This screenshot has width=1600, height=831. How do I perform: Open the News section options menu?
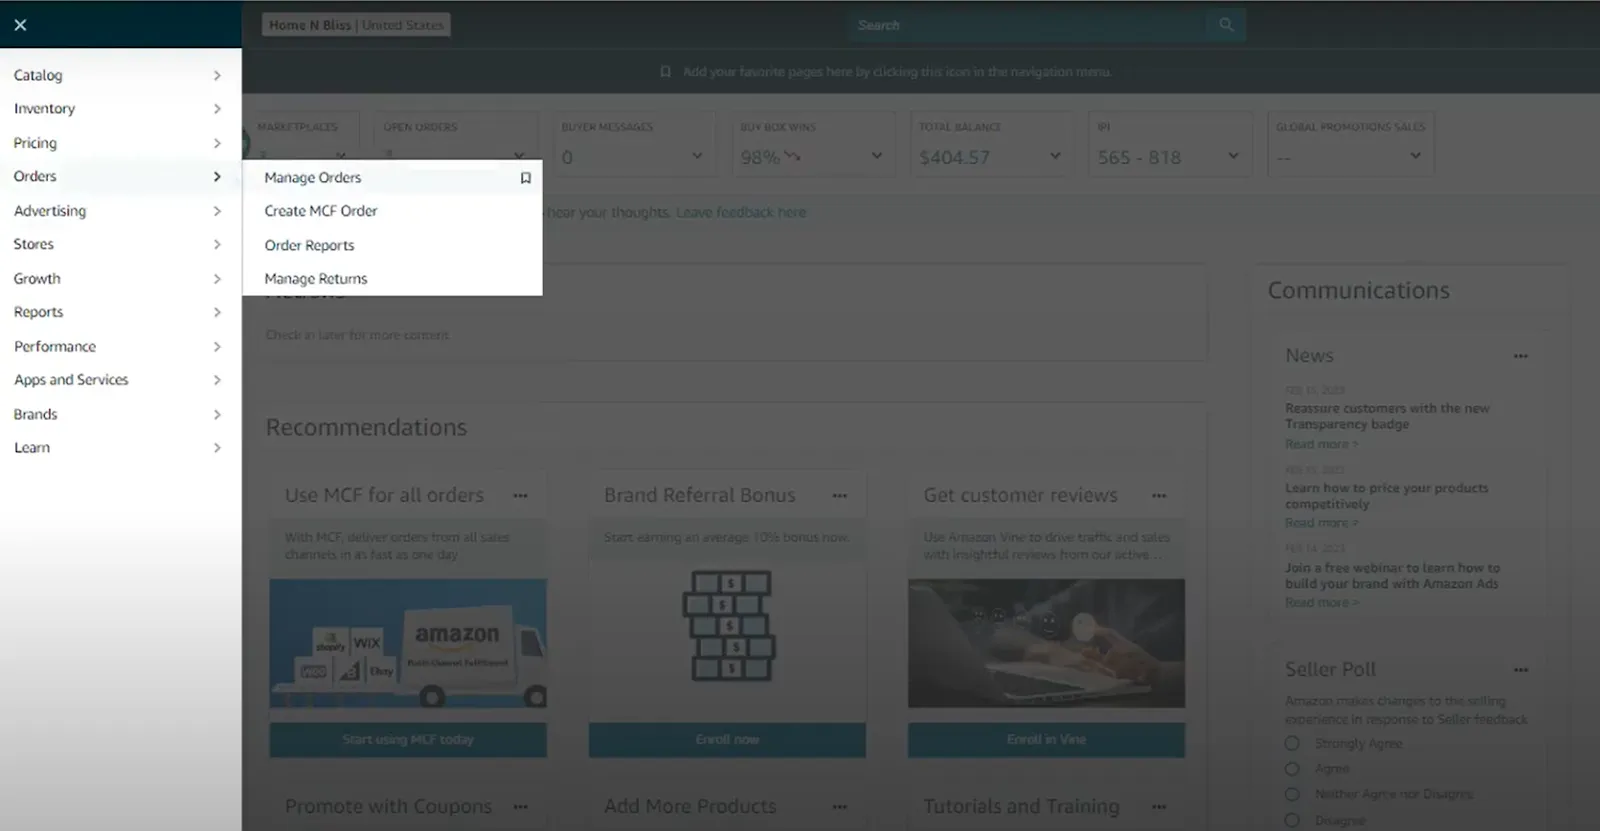tap(1521, 356)
